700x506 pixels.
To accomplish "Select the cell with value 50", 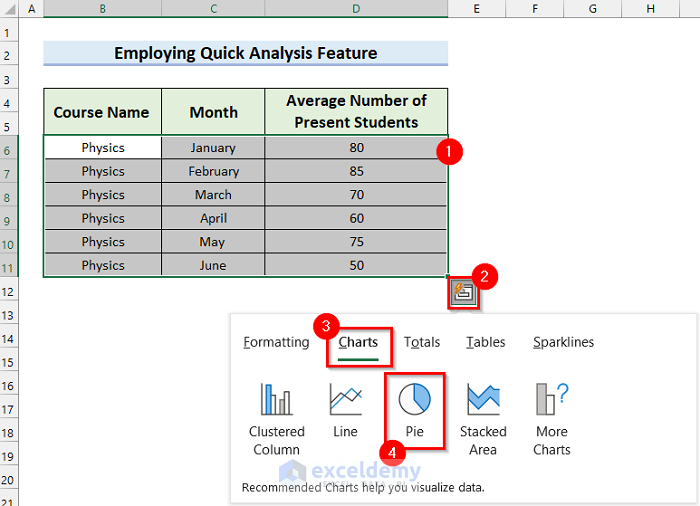I will coord(356,265).
